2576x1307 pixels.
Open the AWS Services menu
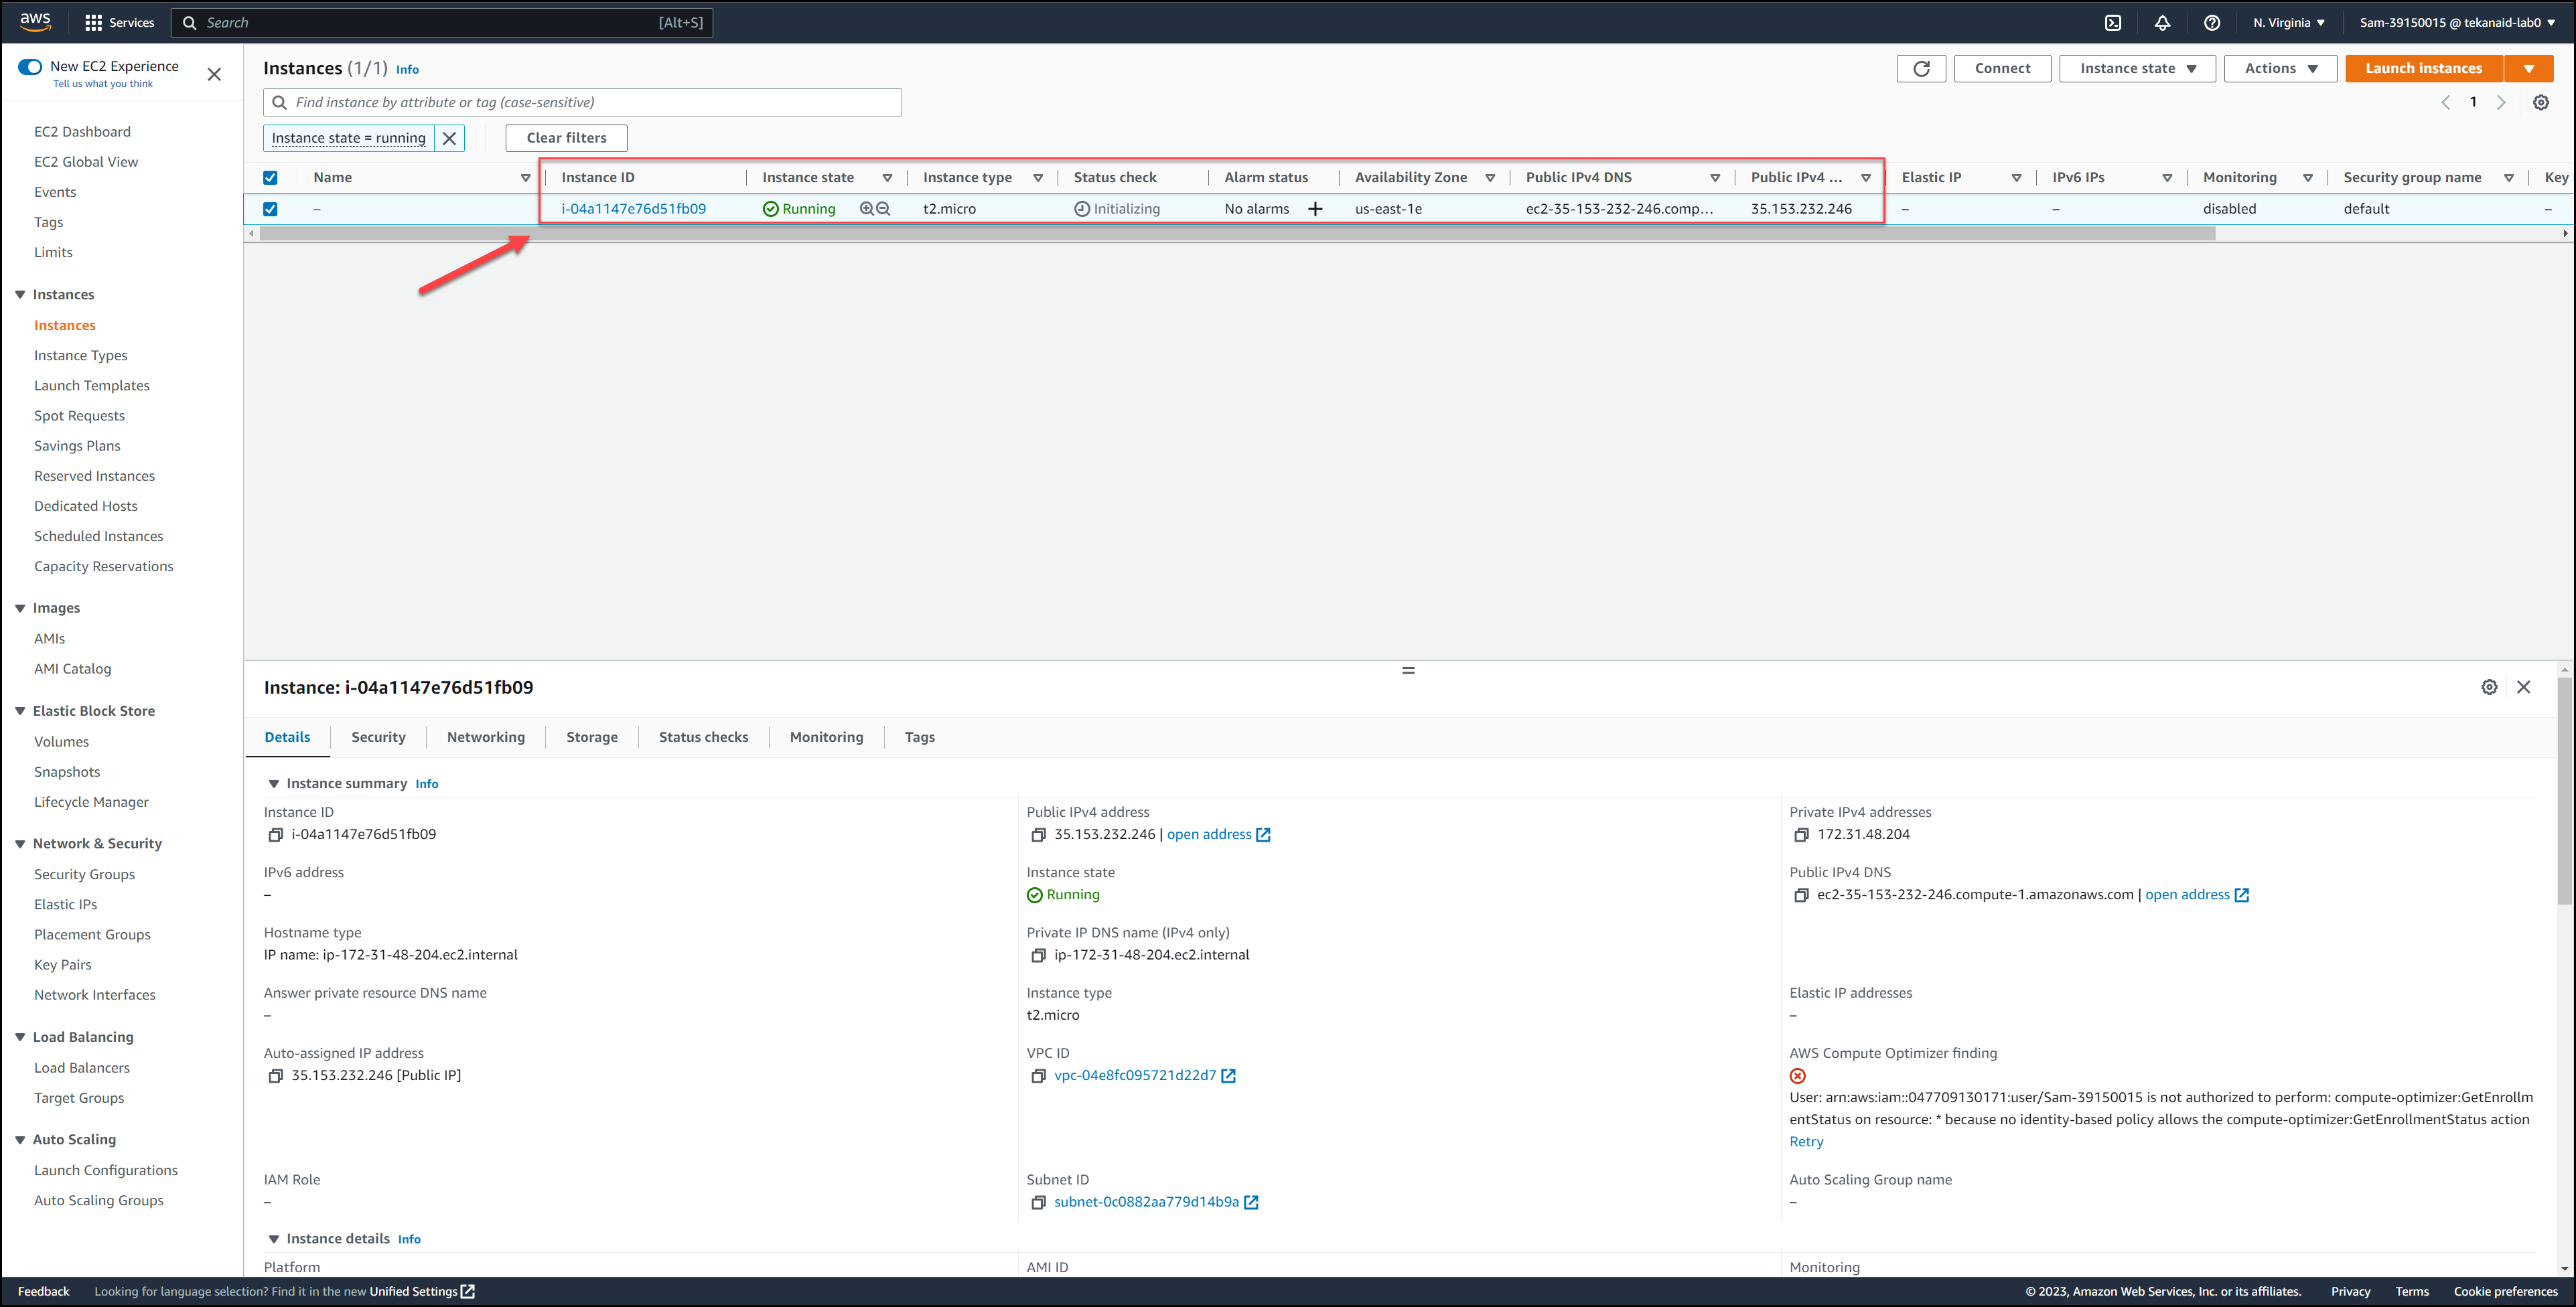tap(119, 22)
